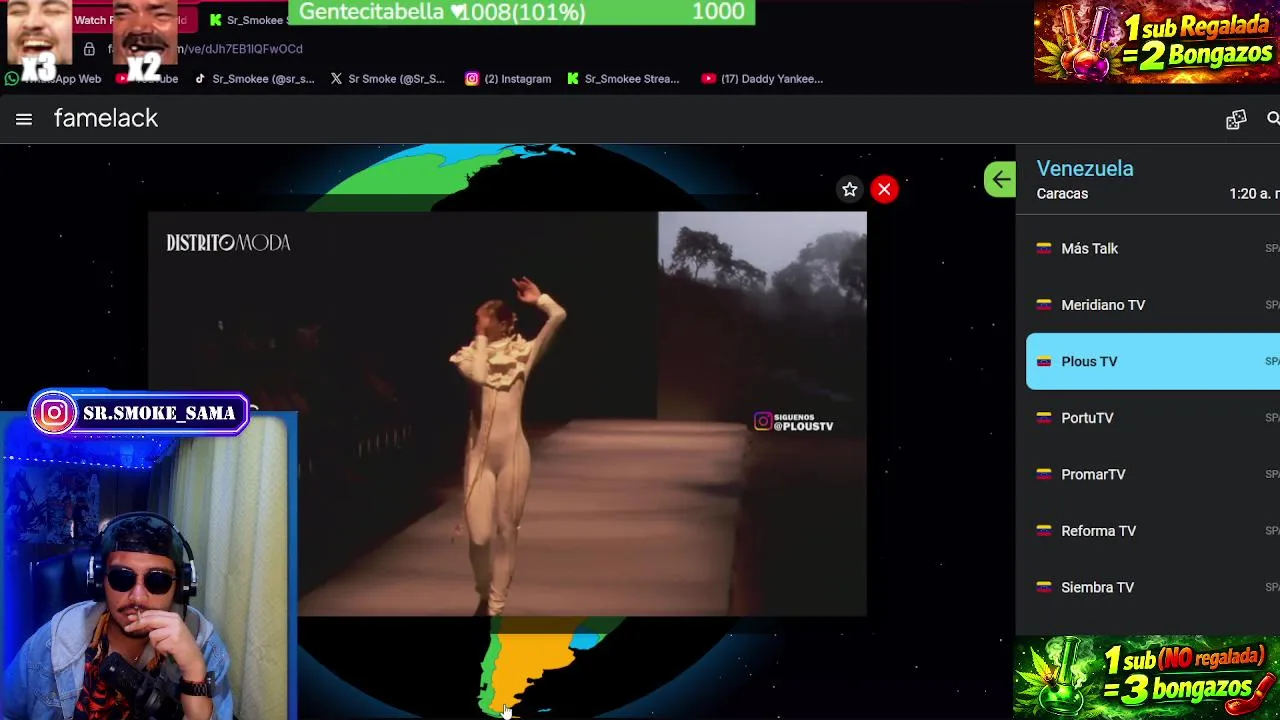The image size is (1280, 720).
Task: Click the Venezuela flag beside Más Talk
Action: [x=1044, y=248]
